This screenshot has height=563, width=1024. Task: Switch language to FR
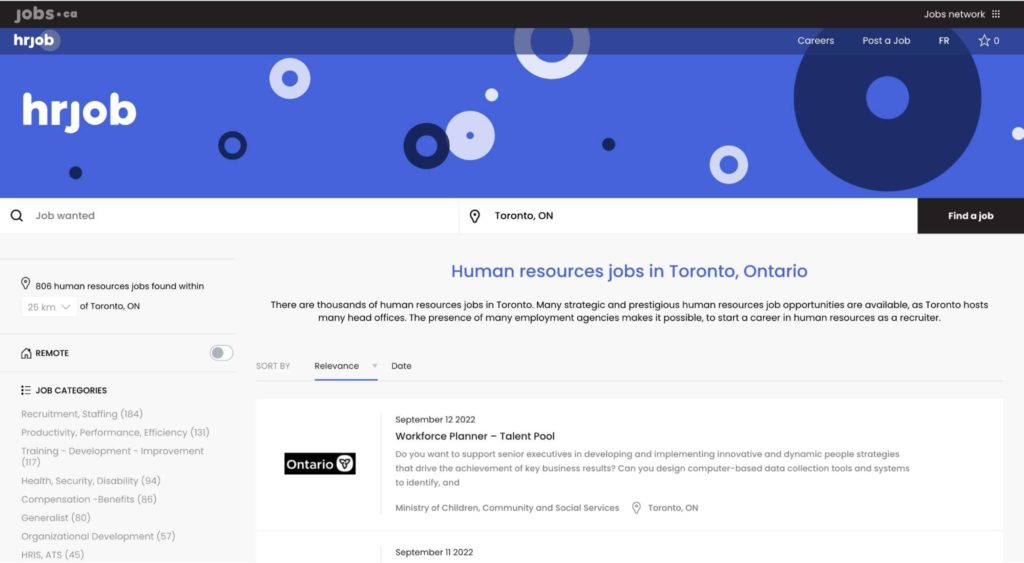coord(944,40)
